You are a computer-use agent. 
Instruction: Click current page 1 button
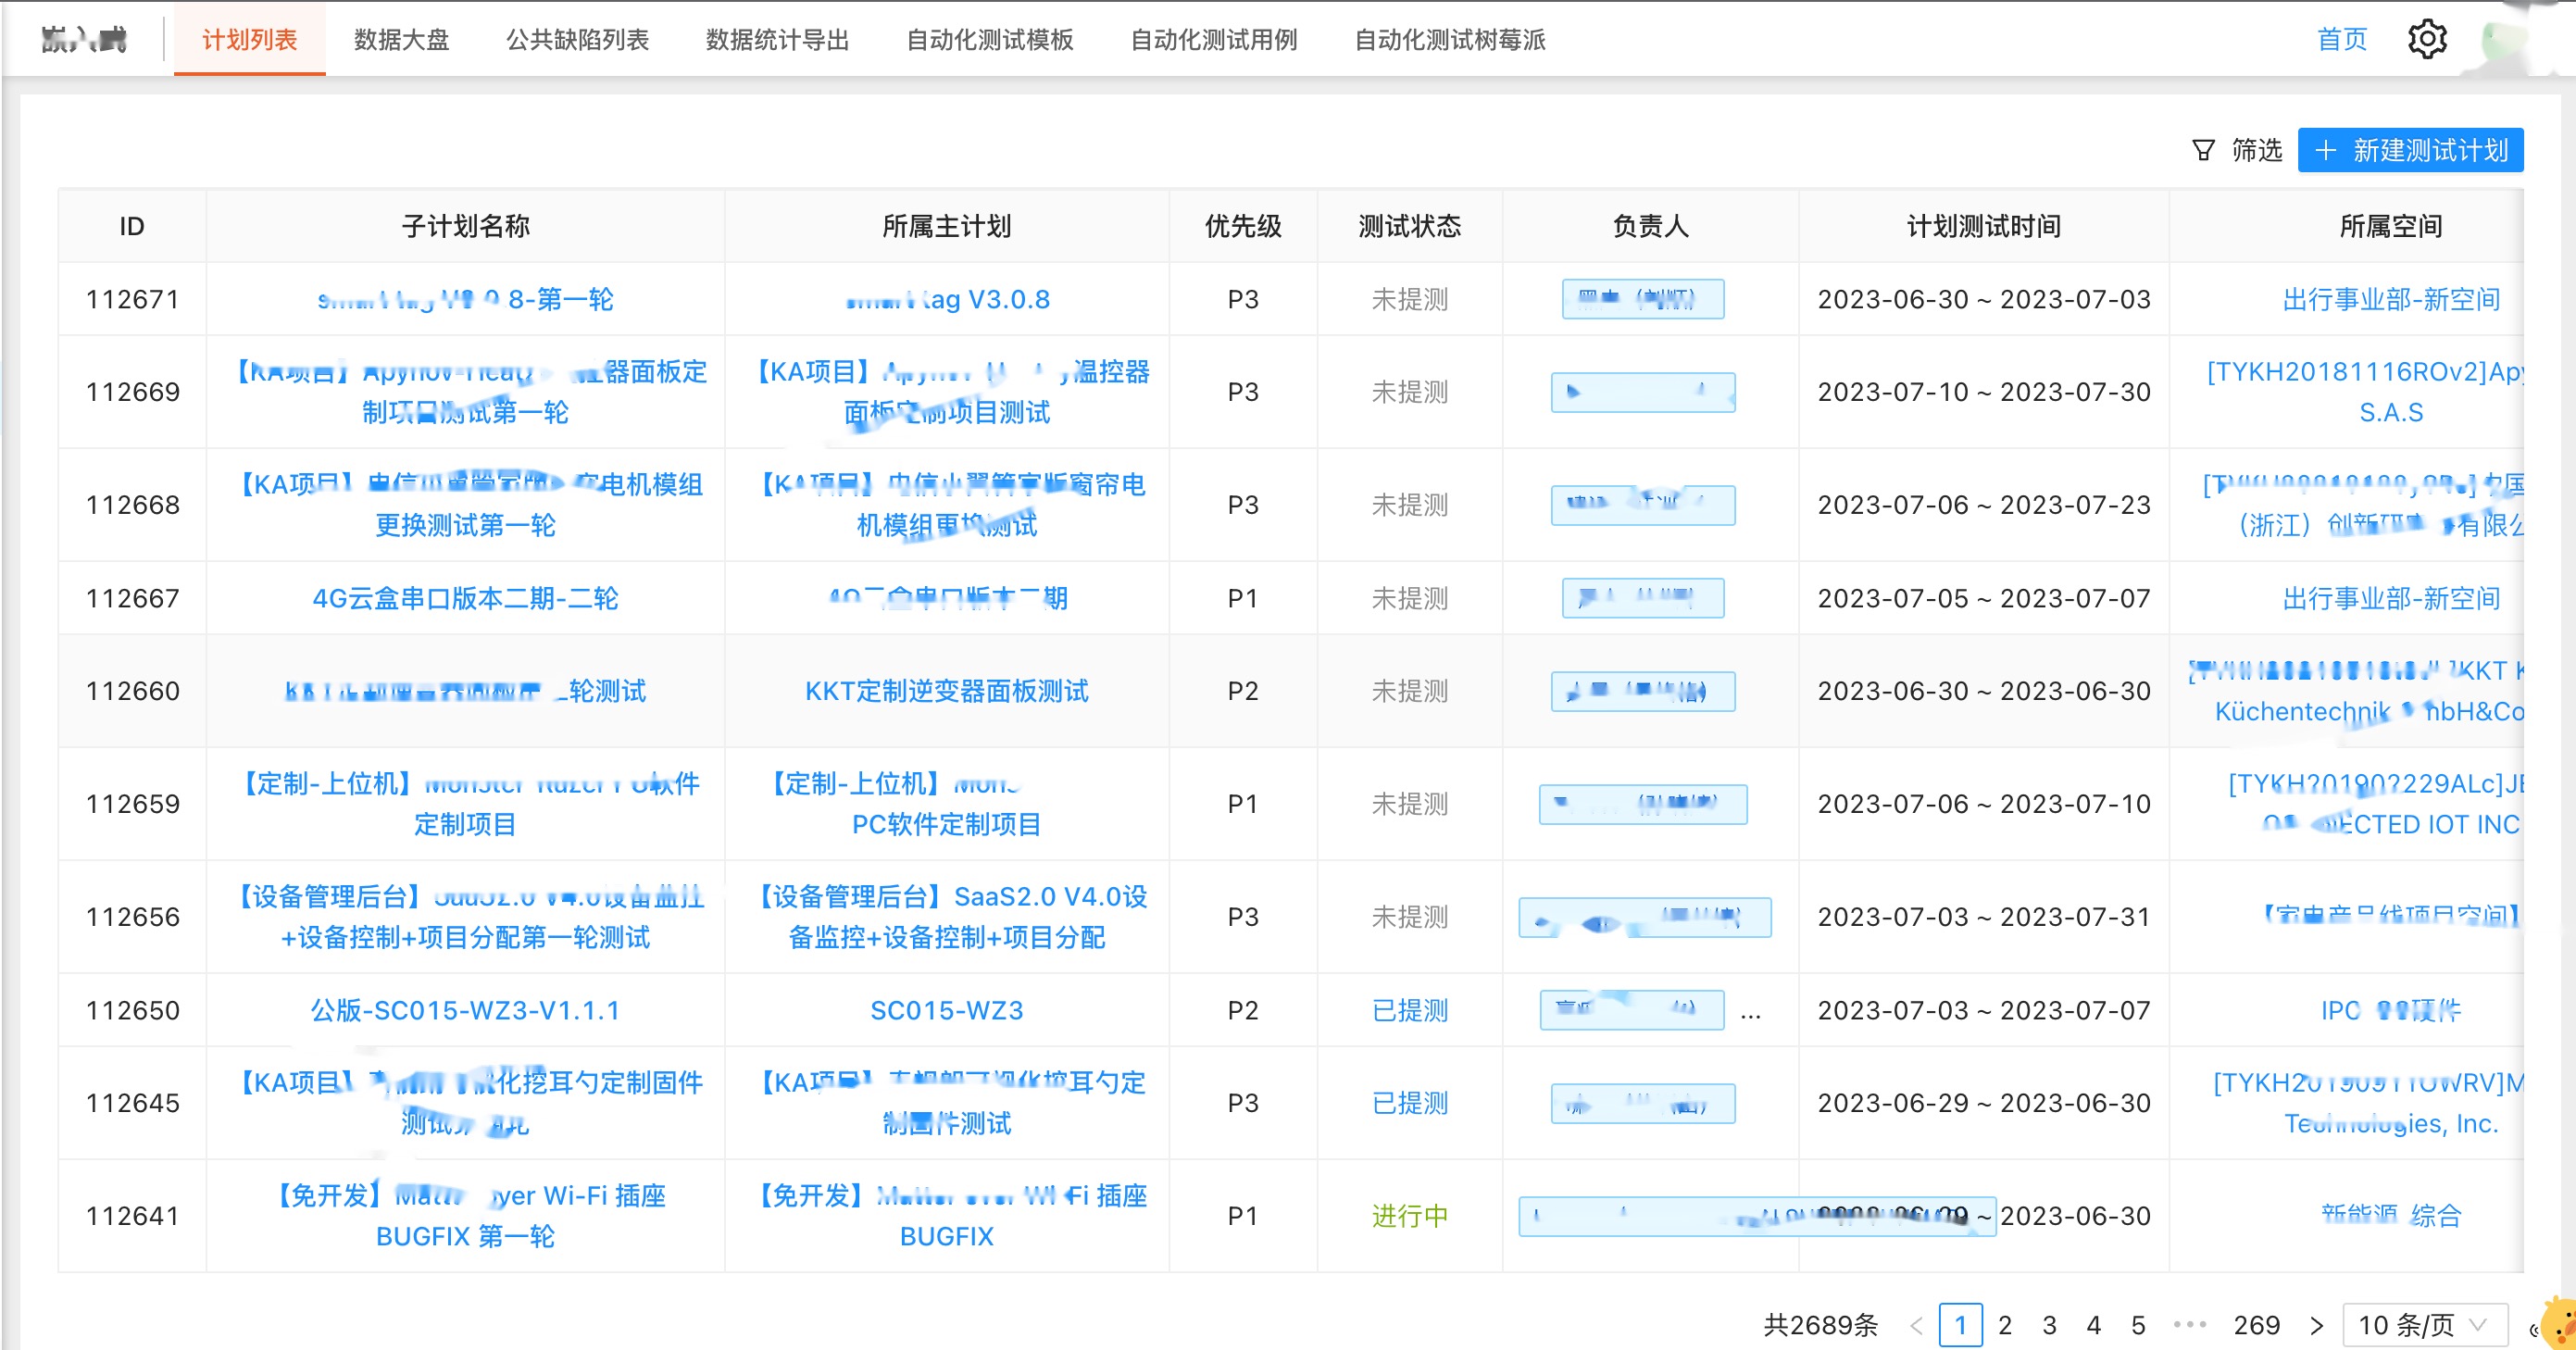tap(1961, 1325)
